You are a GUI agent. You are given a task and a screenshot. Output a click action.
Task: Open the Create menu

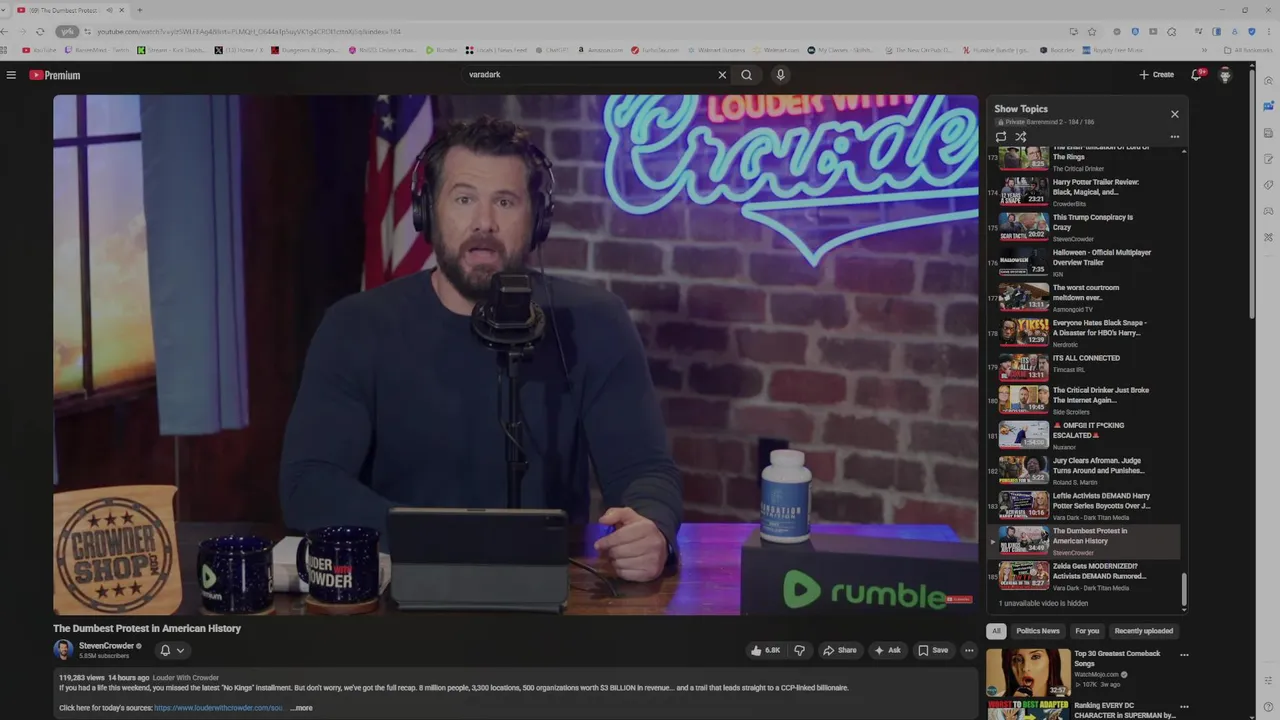(x=1157, y=75)
